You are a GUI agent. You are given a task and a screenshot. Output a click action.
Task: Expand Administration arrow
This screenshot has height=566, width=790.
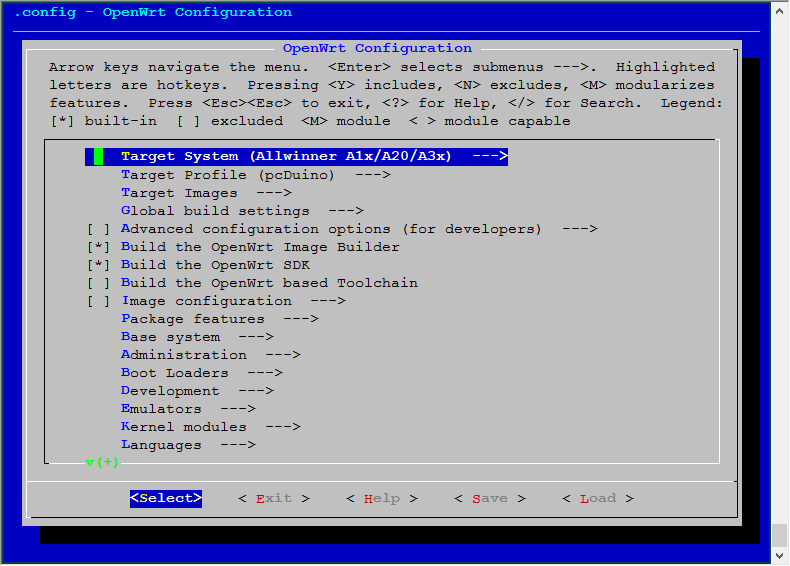tap(283, 355)
